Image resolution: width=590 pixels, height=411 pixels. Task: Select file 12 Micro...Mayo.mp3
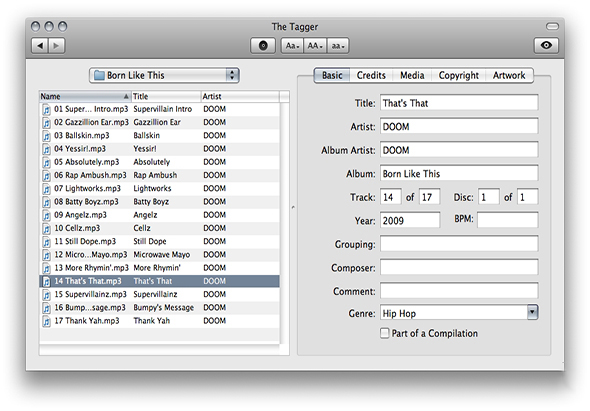[x=160, y=254]
